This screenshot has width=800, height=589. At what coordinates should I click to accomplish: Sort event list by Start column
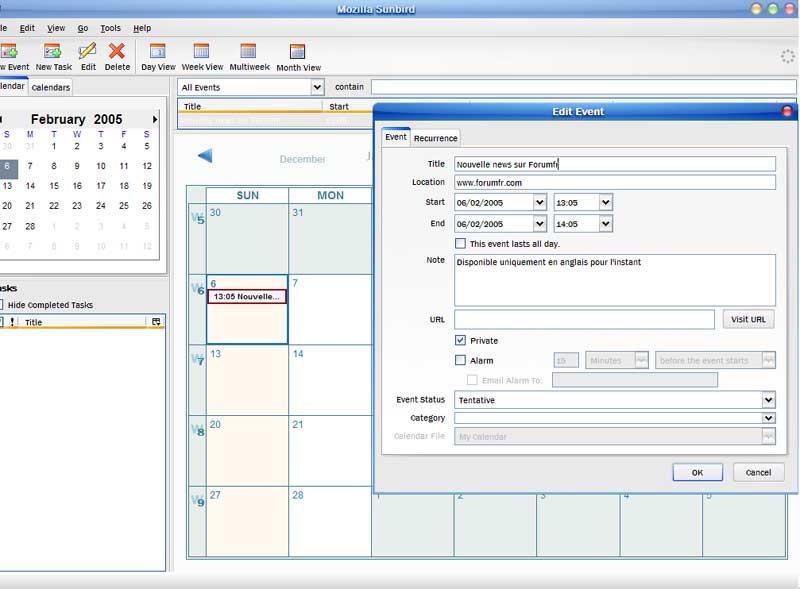pyautogui.click(x=349, y=106)
